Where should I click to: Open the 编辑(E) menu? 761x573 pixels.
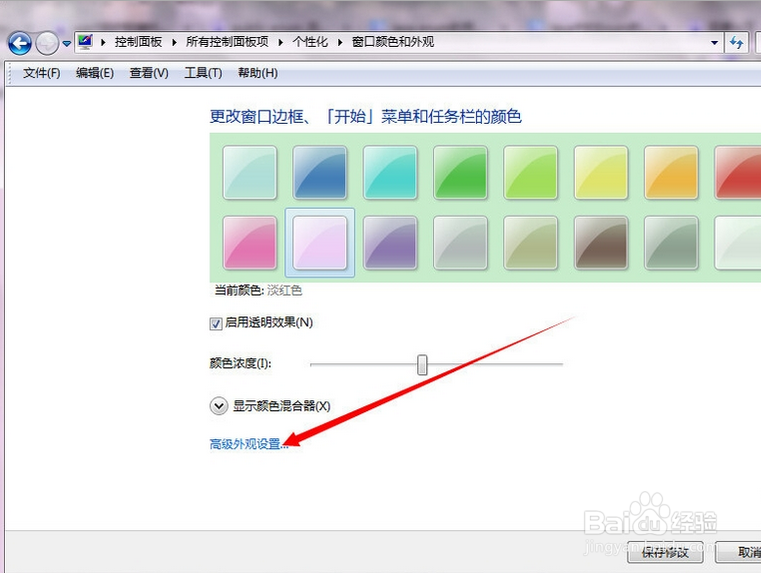[x=95, y=73]
